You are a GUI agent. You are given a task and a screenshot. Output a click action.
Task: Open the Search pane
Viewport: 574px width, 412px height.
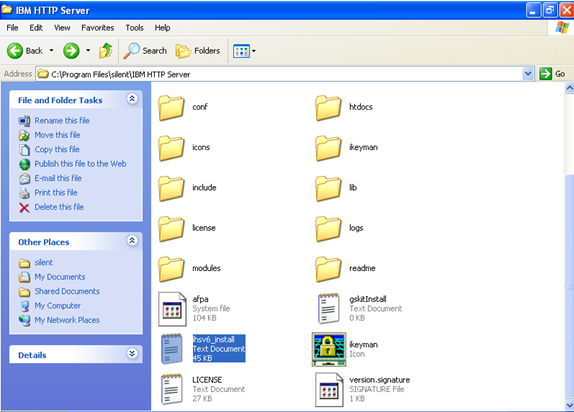[x=145, y=51]
